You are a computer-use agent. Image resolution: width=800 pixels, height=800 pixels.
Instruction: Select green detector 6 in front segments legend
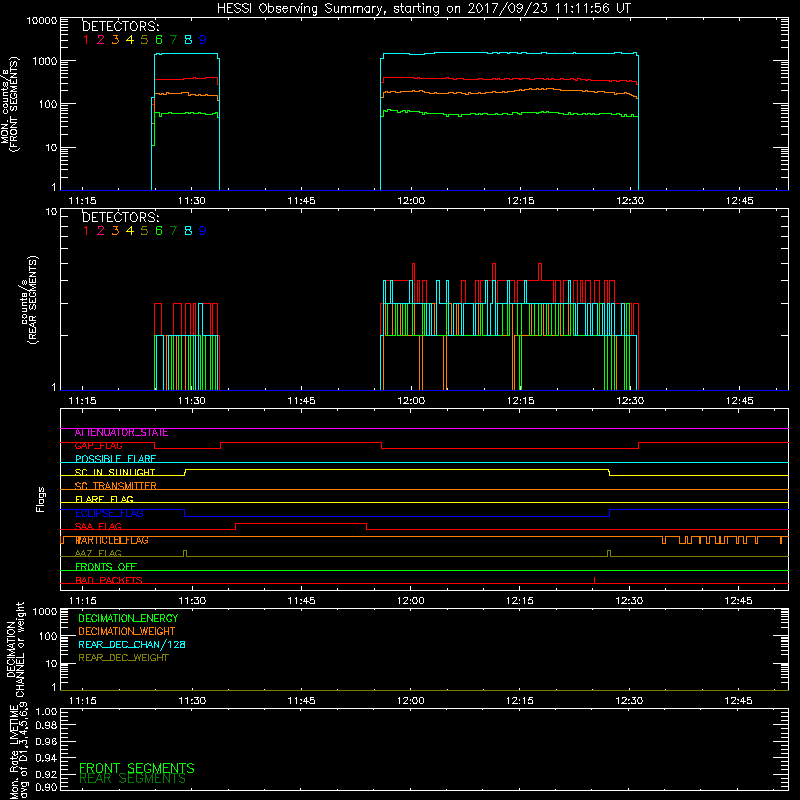click(159, 40)
